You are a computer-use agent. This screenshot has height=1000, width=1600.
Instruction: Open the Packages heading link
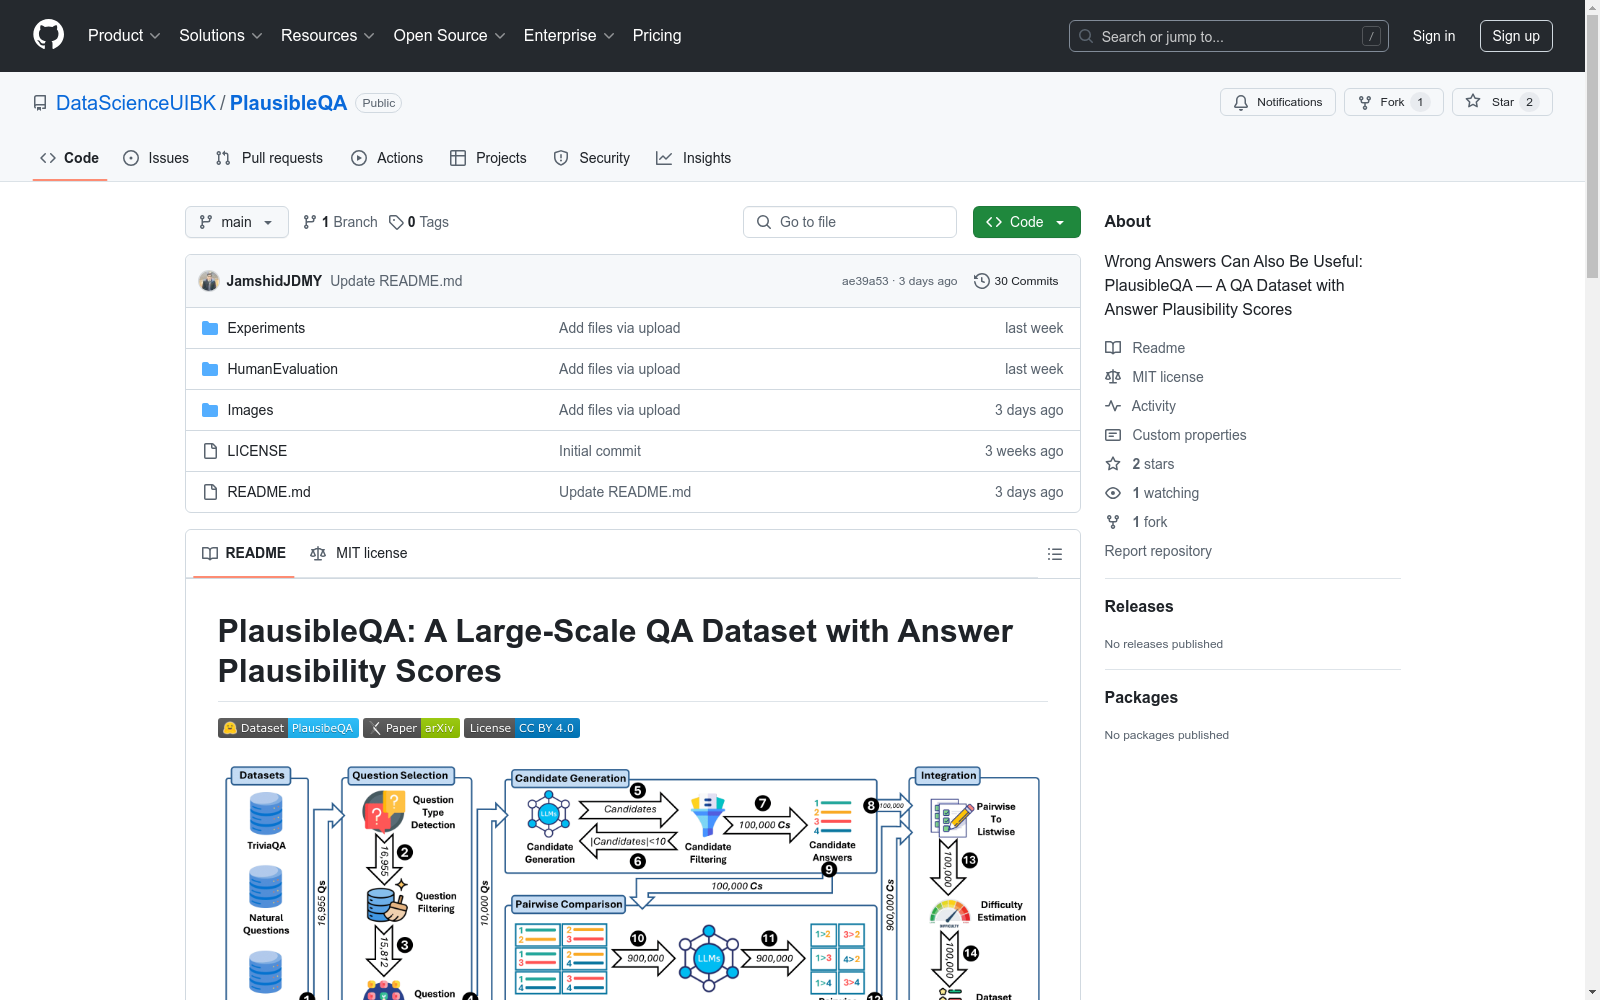tap(1141, 697)
